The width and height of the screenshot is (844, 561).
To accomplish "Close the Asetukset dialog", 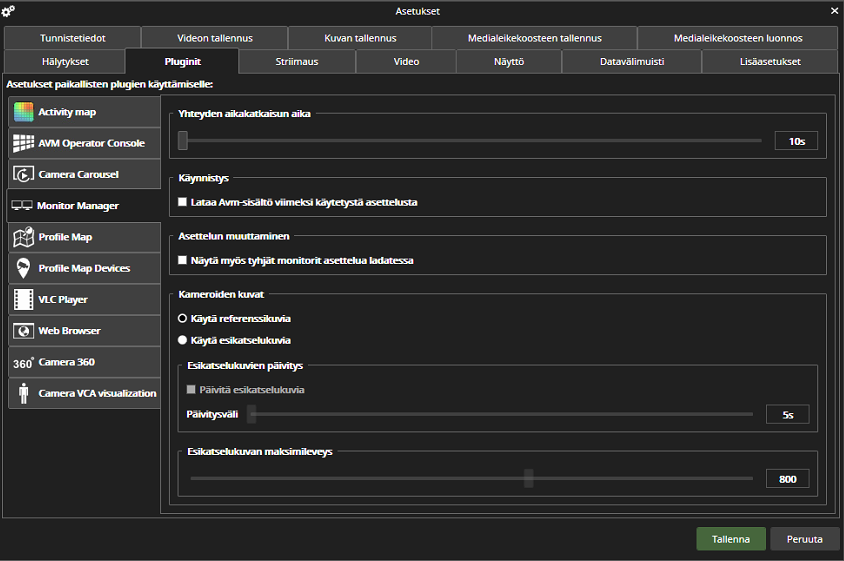I will pos(834,11).
